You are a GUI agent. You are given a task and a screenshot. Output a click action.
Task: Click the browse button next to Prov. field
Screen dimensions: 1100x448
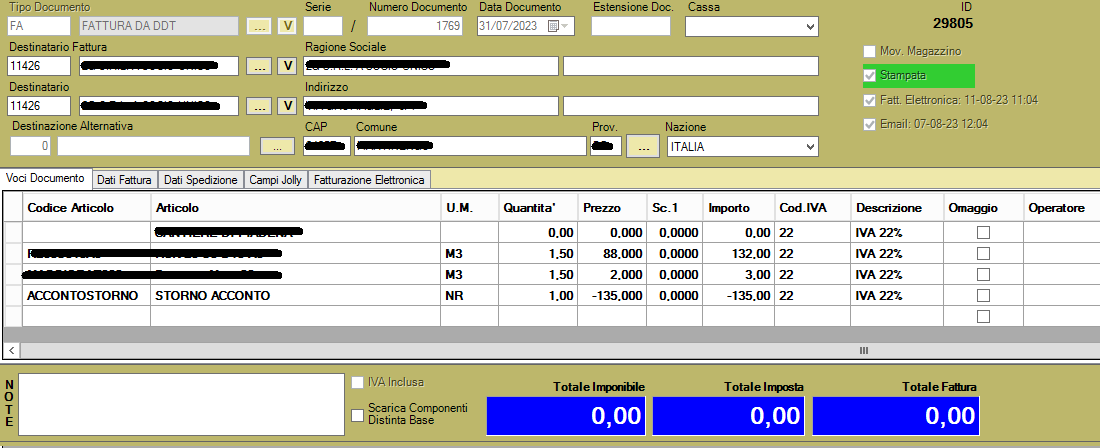[x=642, y=146]
